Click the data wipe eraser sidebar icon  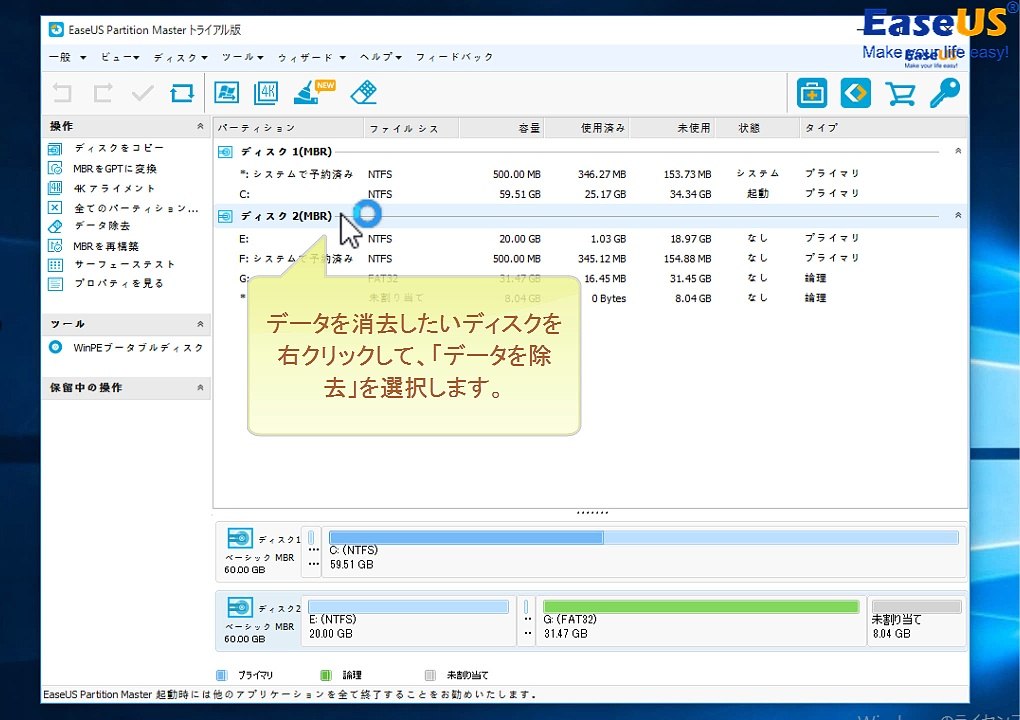tap(55, 226)
